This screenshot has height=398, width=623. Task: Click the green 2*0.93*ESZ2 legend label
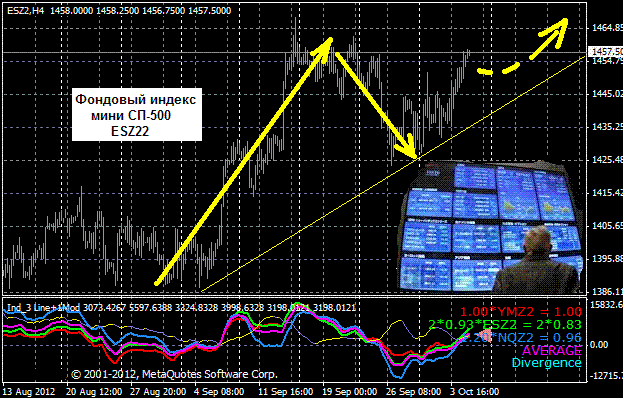505,325
